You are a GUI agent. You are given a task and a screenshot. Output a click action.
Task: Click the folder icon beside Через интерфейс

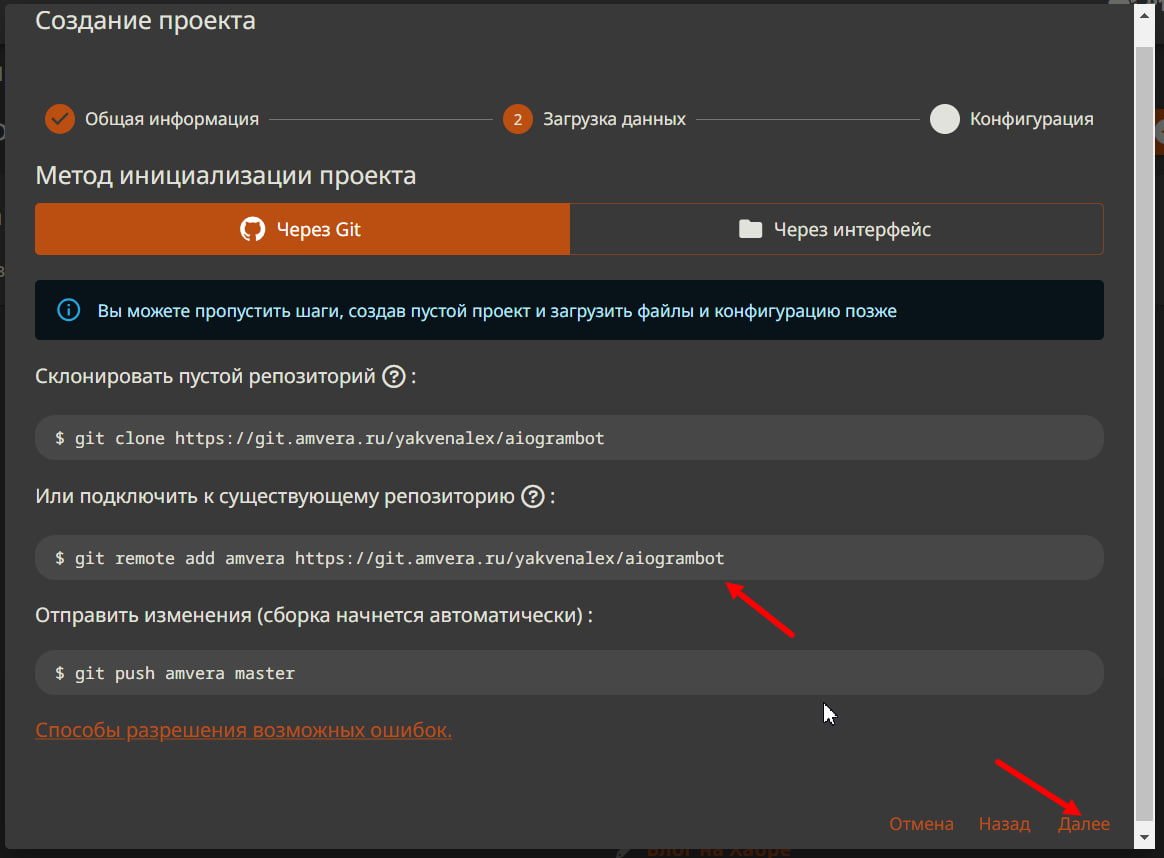(x=750, y=230)
